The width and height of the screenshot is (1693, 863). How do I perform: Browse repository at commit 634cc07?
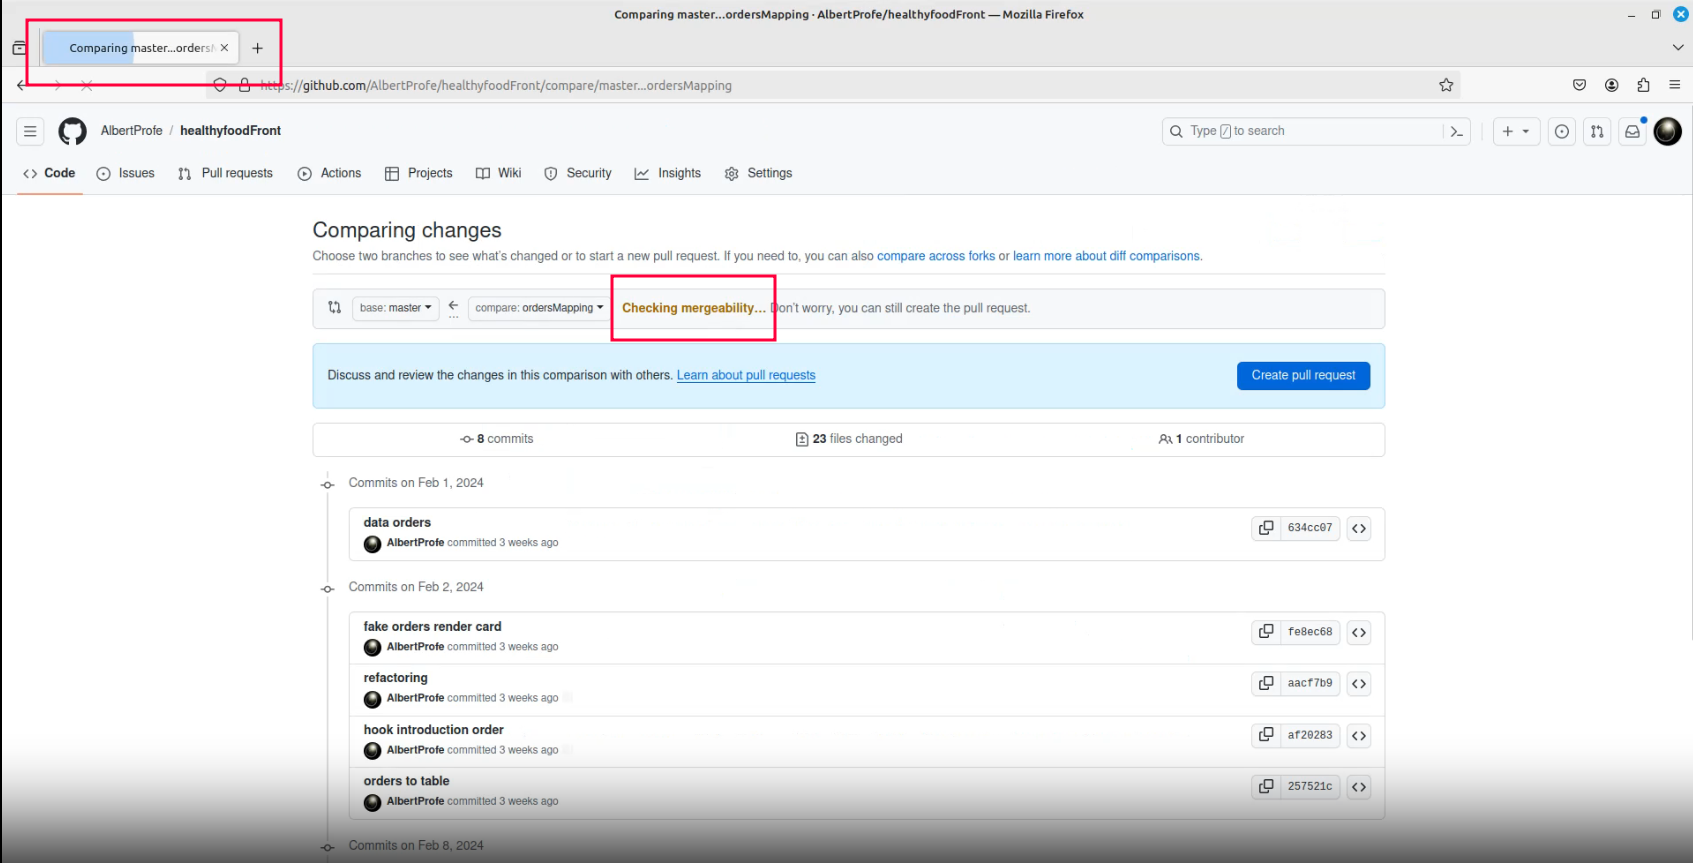tap(1359, 528)
